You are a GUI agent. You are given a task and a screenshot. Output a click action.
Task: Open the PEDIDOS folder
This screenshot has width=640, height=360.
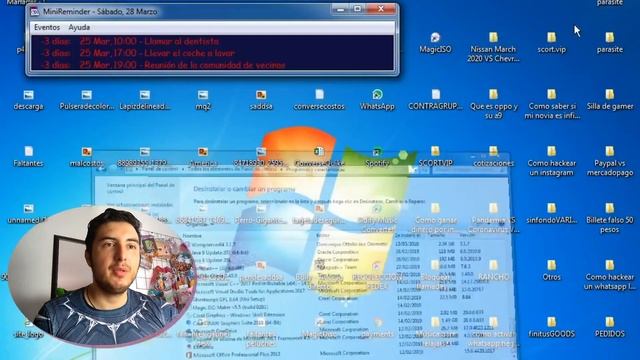610,328
